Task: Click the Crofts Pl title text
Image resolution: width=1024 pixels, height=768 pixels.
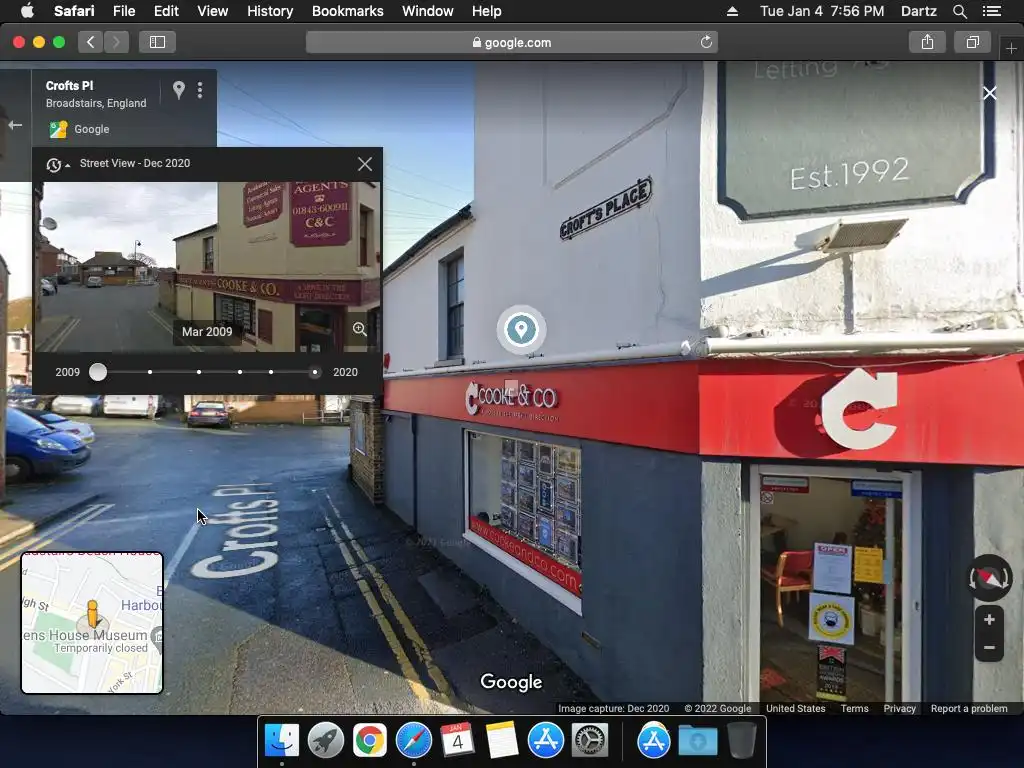Action: tap(69, 86)
